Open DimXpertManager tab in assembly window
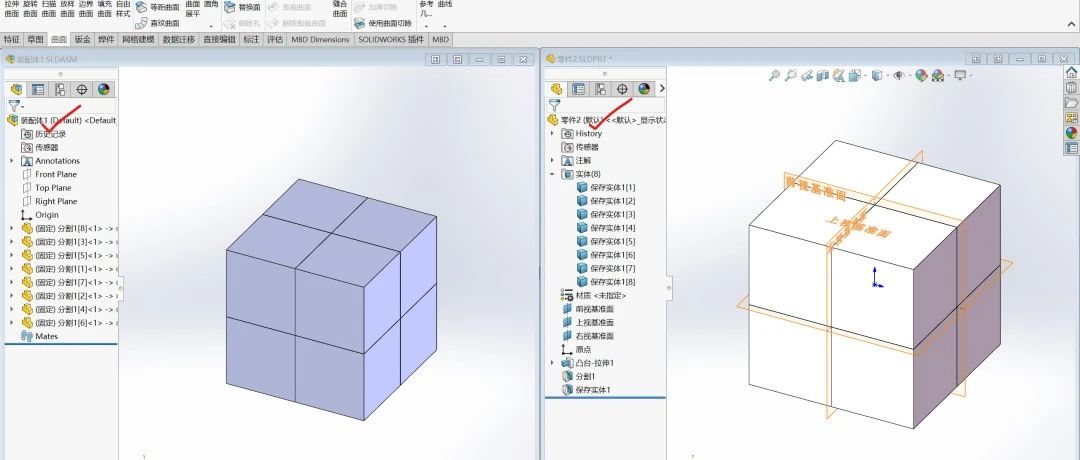 (x=82, y=90)
